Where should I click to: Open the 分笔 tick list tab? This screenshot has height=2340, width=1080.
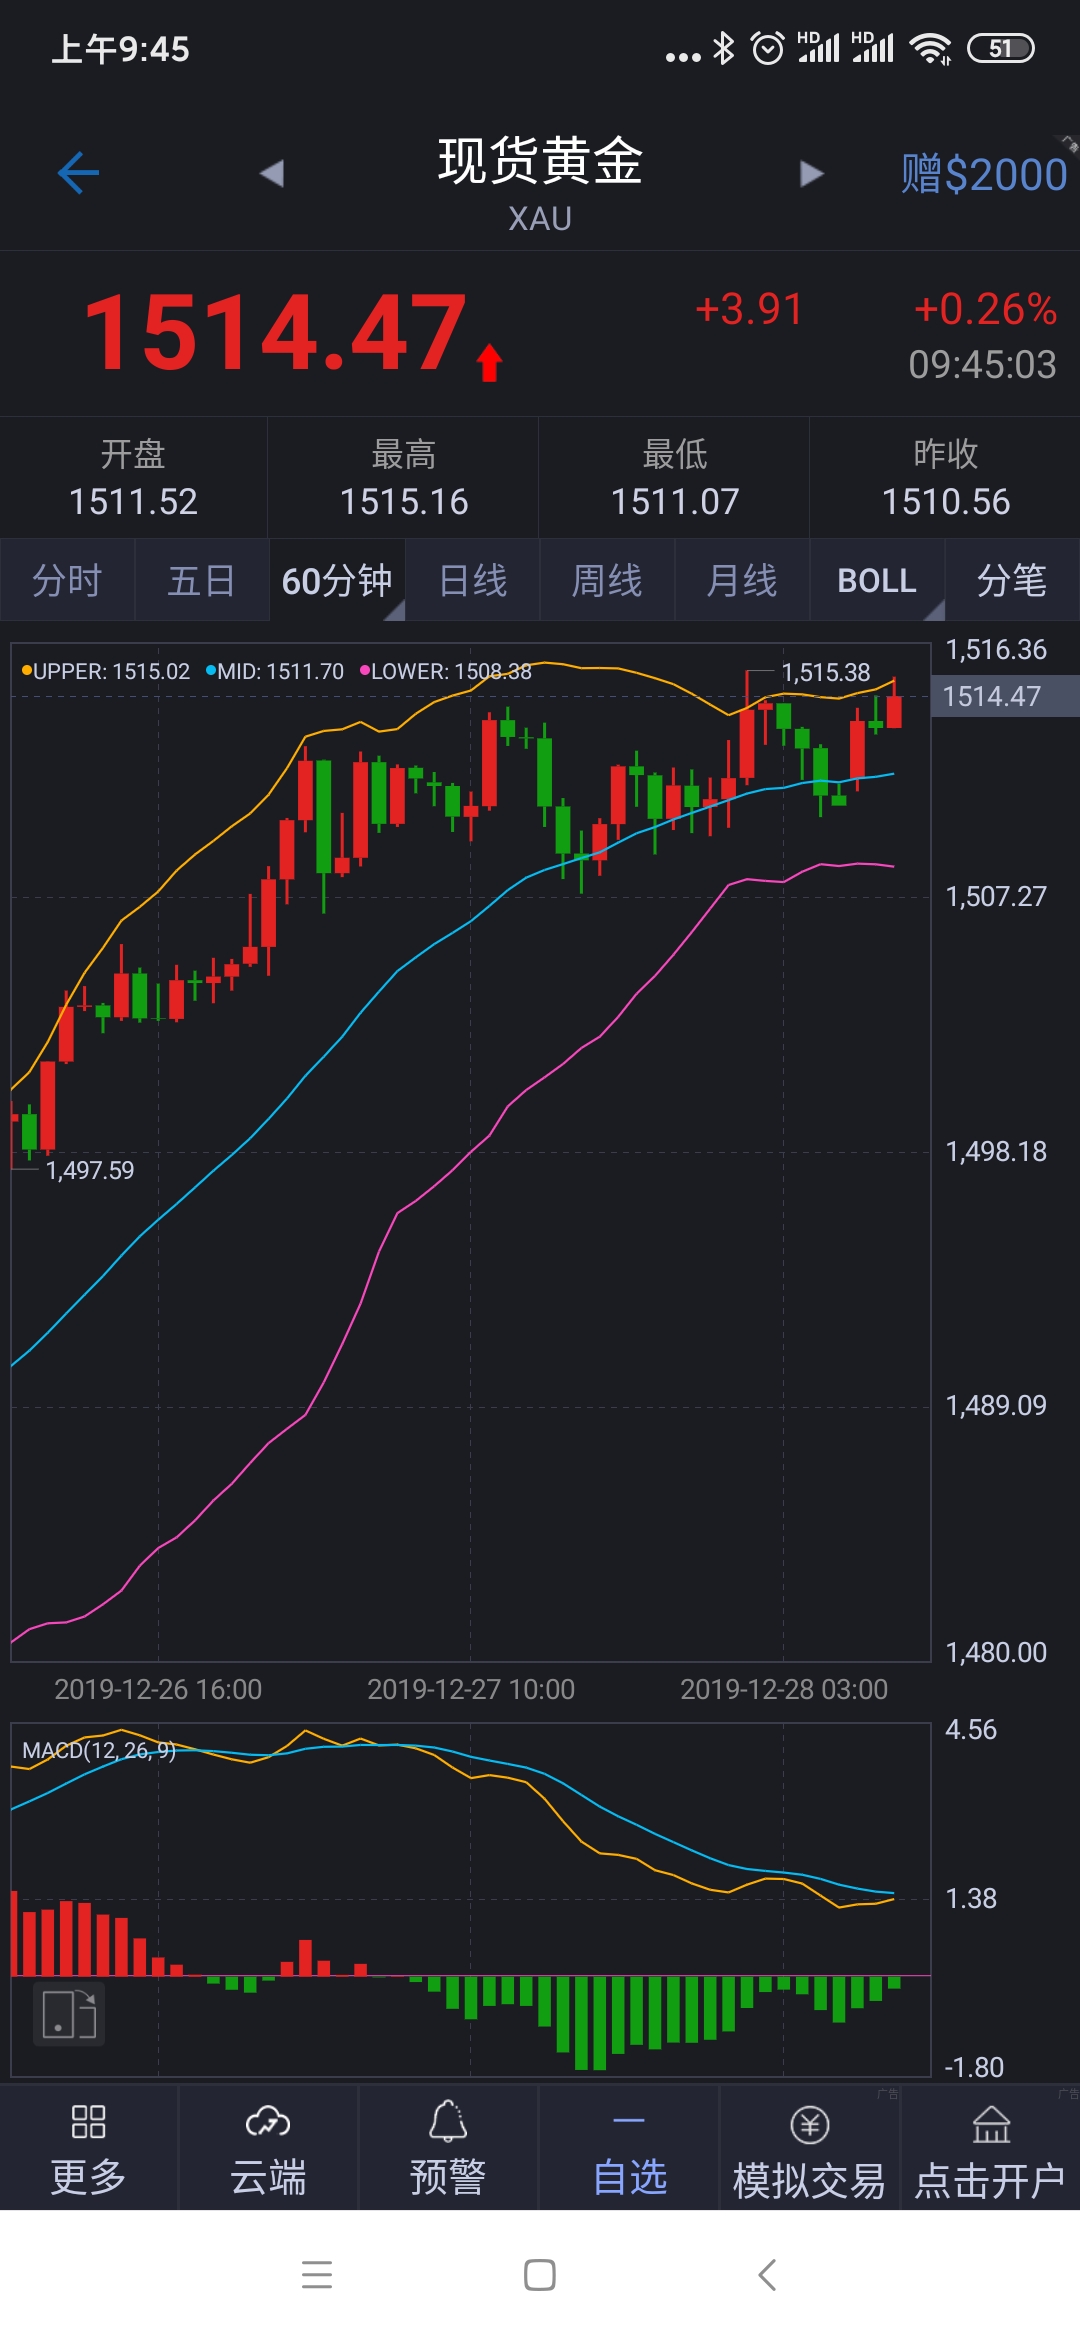click(1012, 580)
